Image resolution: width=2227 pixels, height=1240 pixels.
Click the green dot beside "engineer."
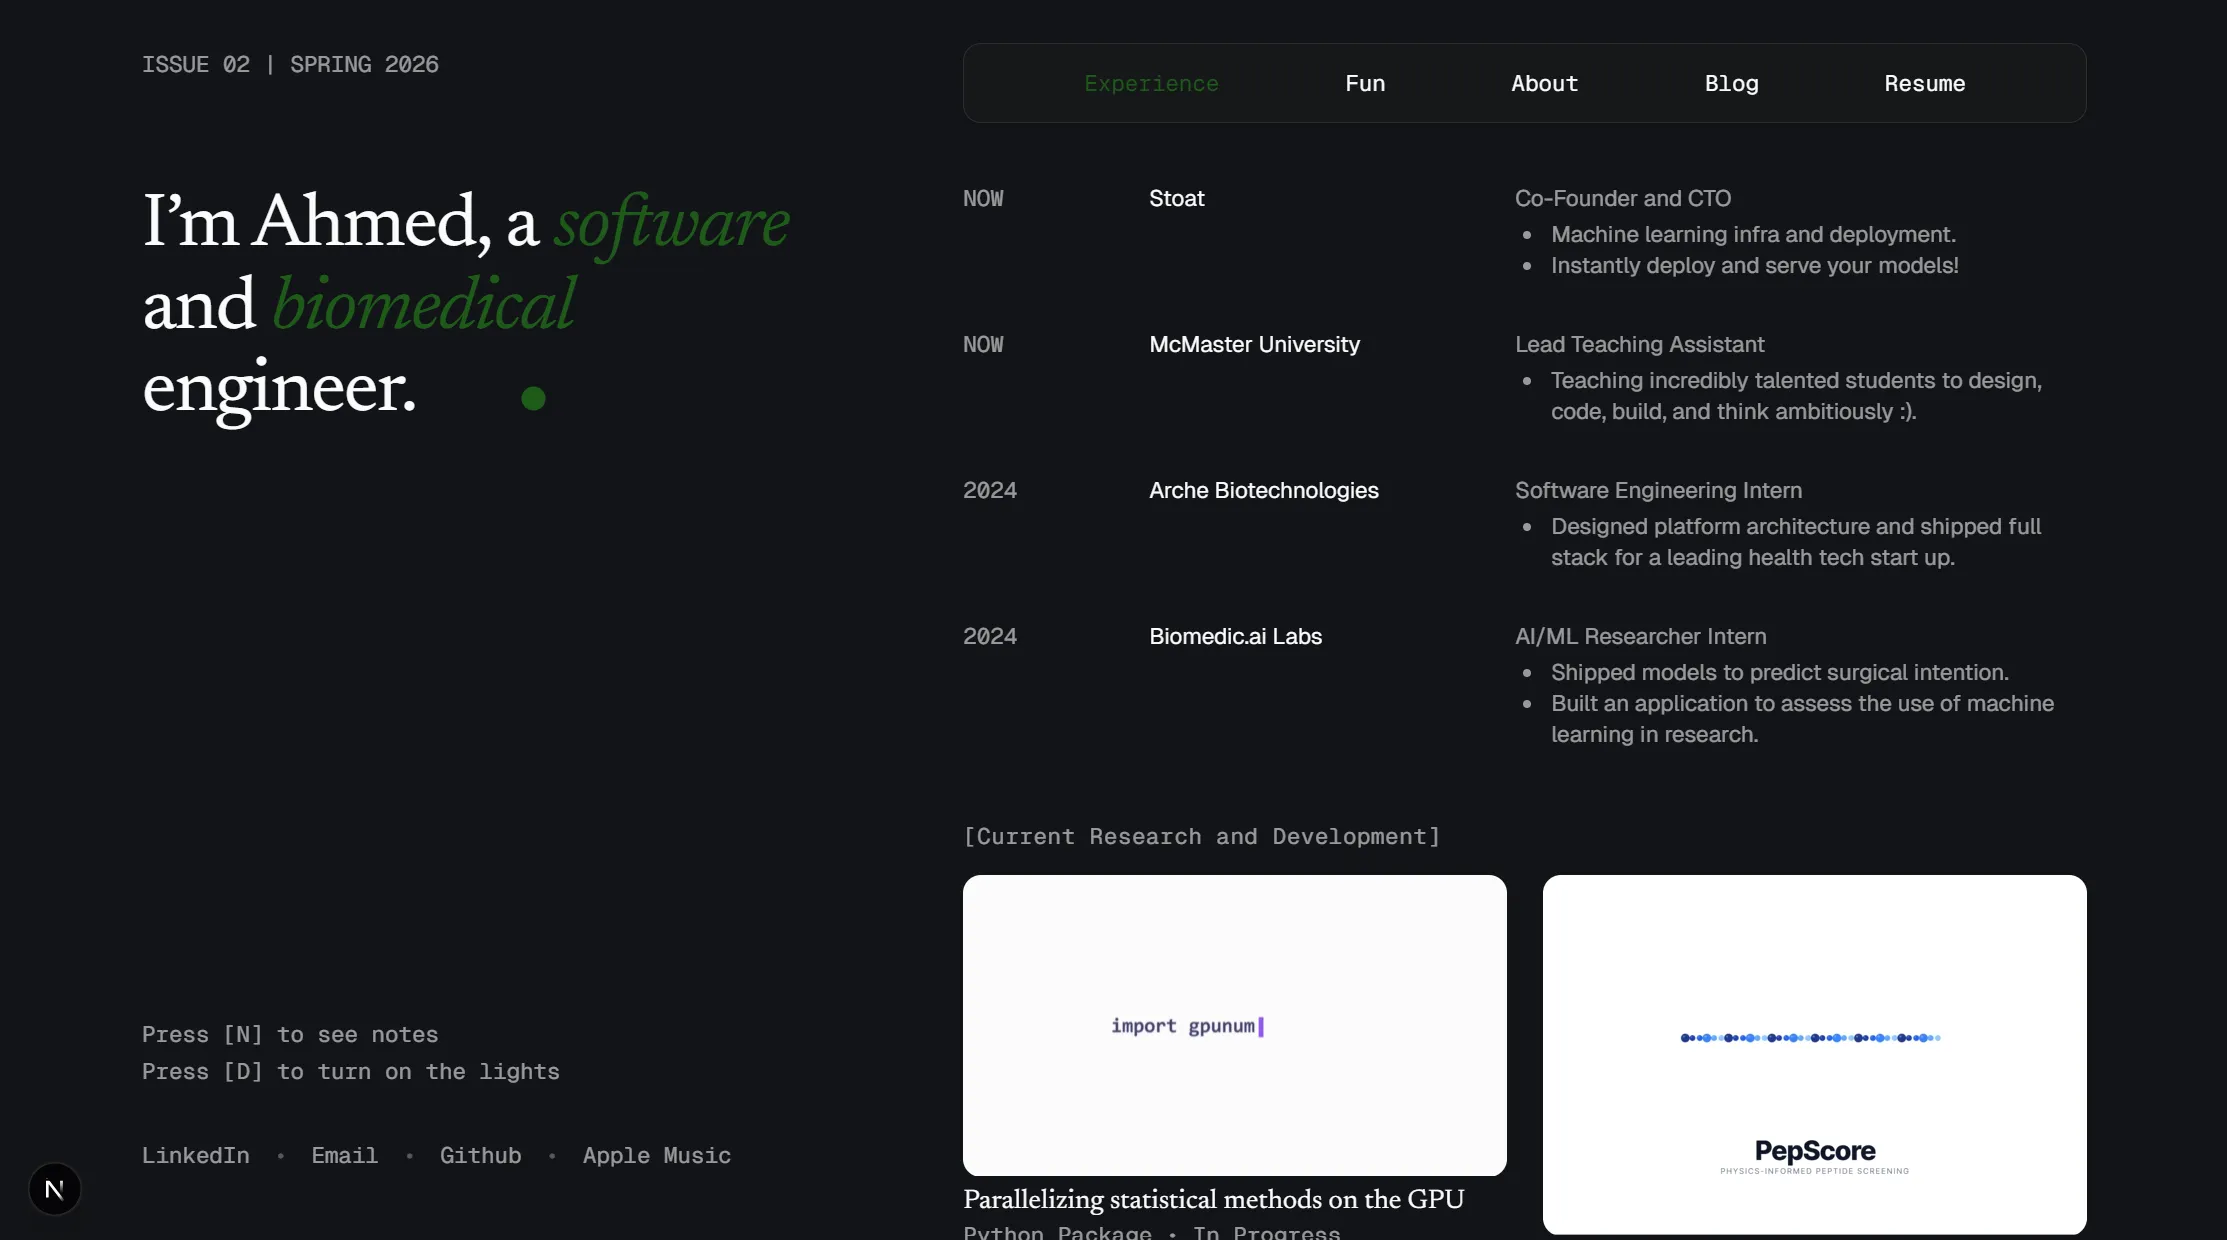click(x=533, y=397)
